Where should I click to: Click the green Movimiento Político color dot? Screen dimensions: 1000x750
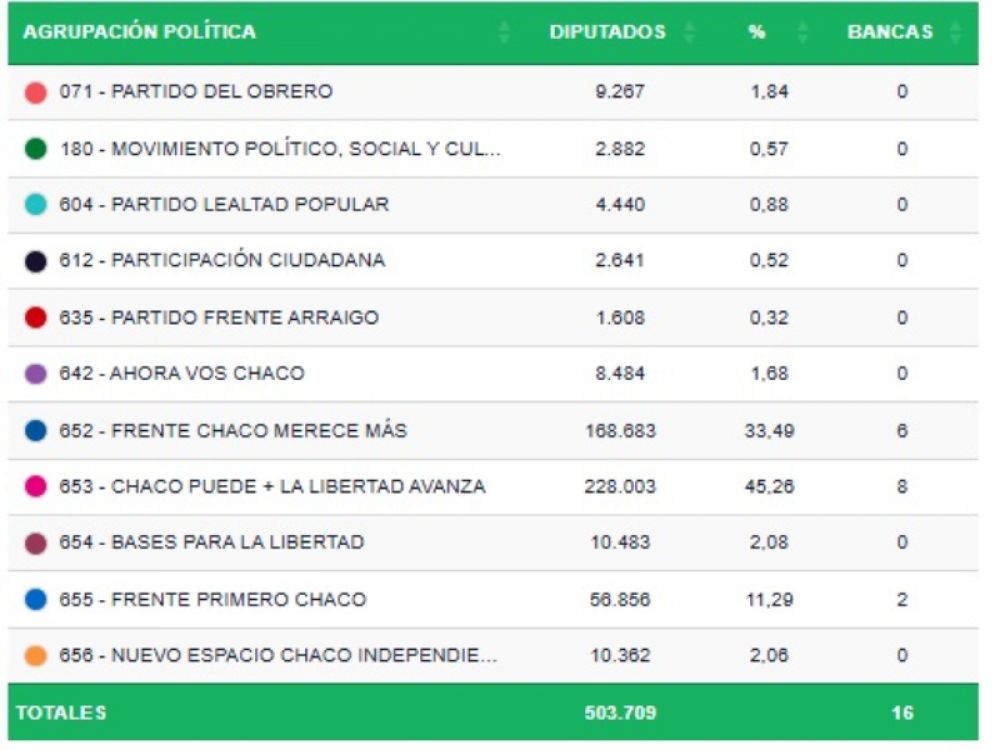click(36, 149)
